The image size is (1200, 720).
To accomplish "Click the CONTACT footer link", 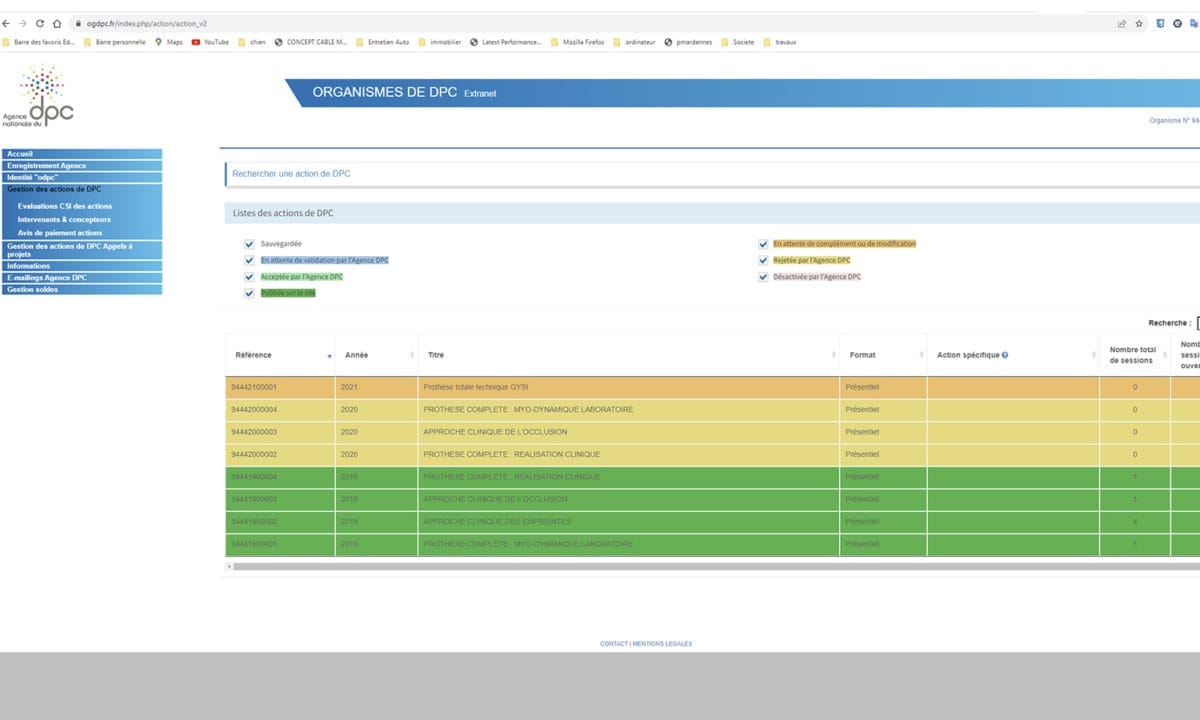I will (614, 644).
